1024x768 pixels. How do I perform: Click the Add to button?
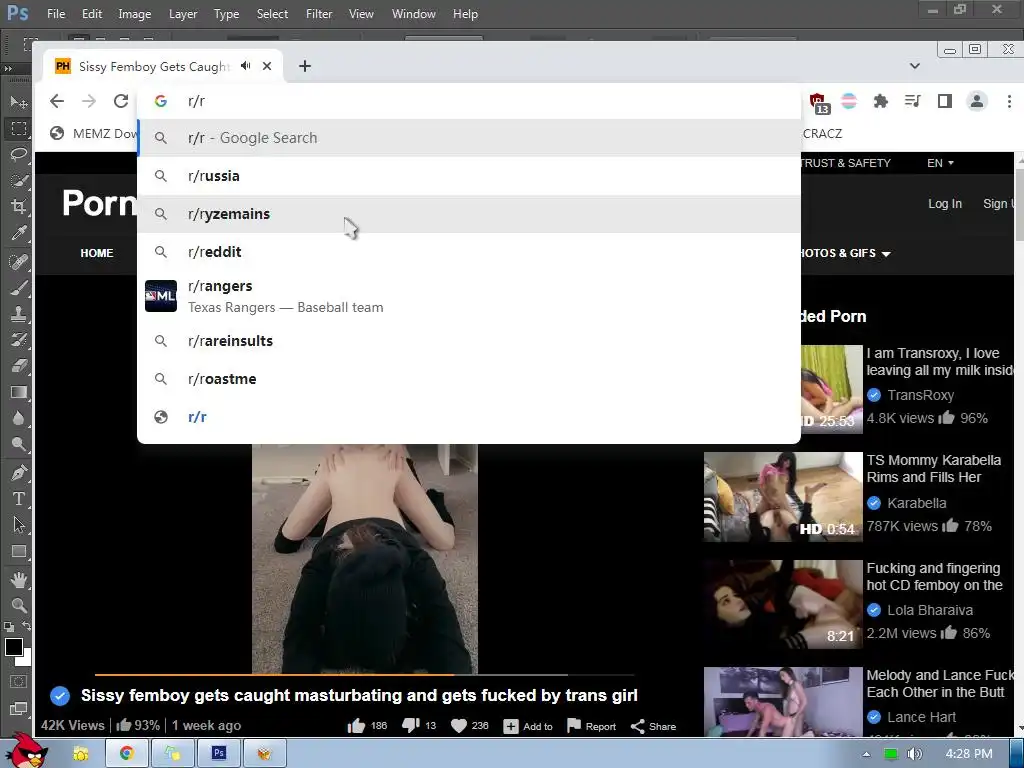click(528, 726)
